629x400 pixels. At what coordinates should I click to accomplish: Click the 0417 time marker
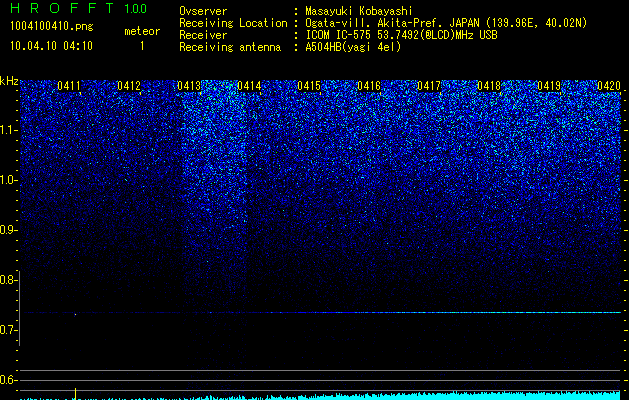[429, 86]
